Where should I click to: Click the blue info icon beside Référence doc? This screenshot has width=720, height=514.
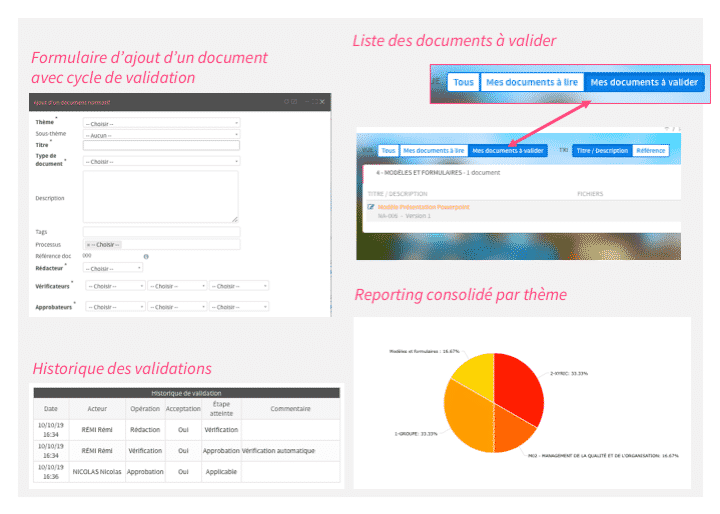pyautogui.click(x=146, y=256)
